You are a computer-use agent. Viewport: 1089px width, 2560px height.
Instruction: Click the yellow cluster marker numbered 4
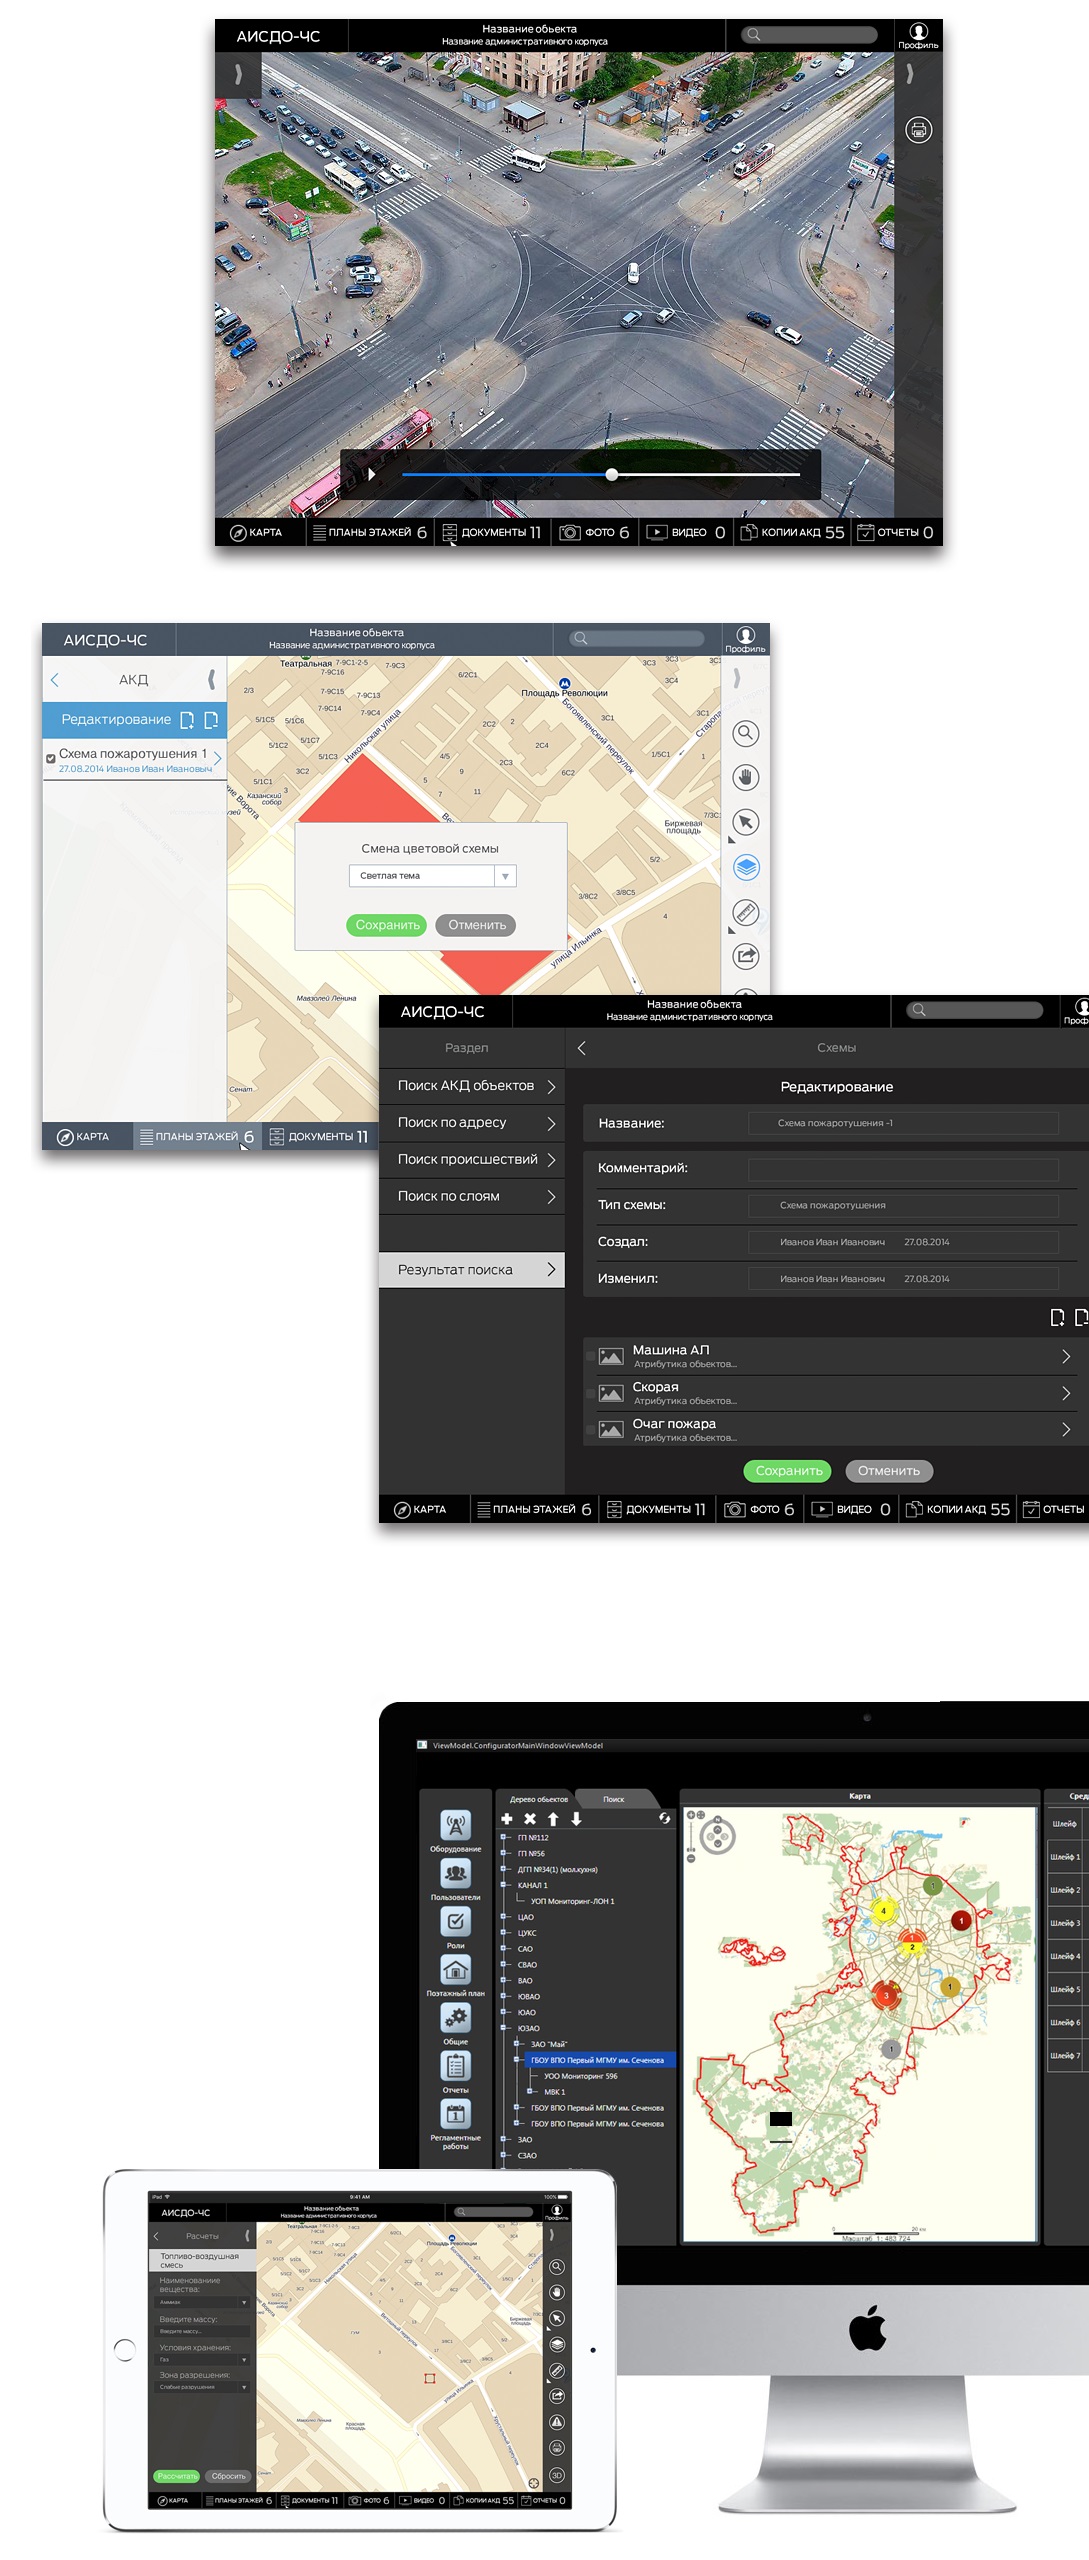click(x=882, y=1911)
